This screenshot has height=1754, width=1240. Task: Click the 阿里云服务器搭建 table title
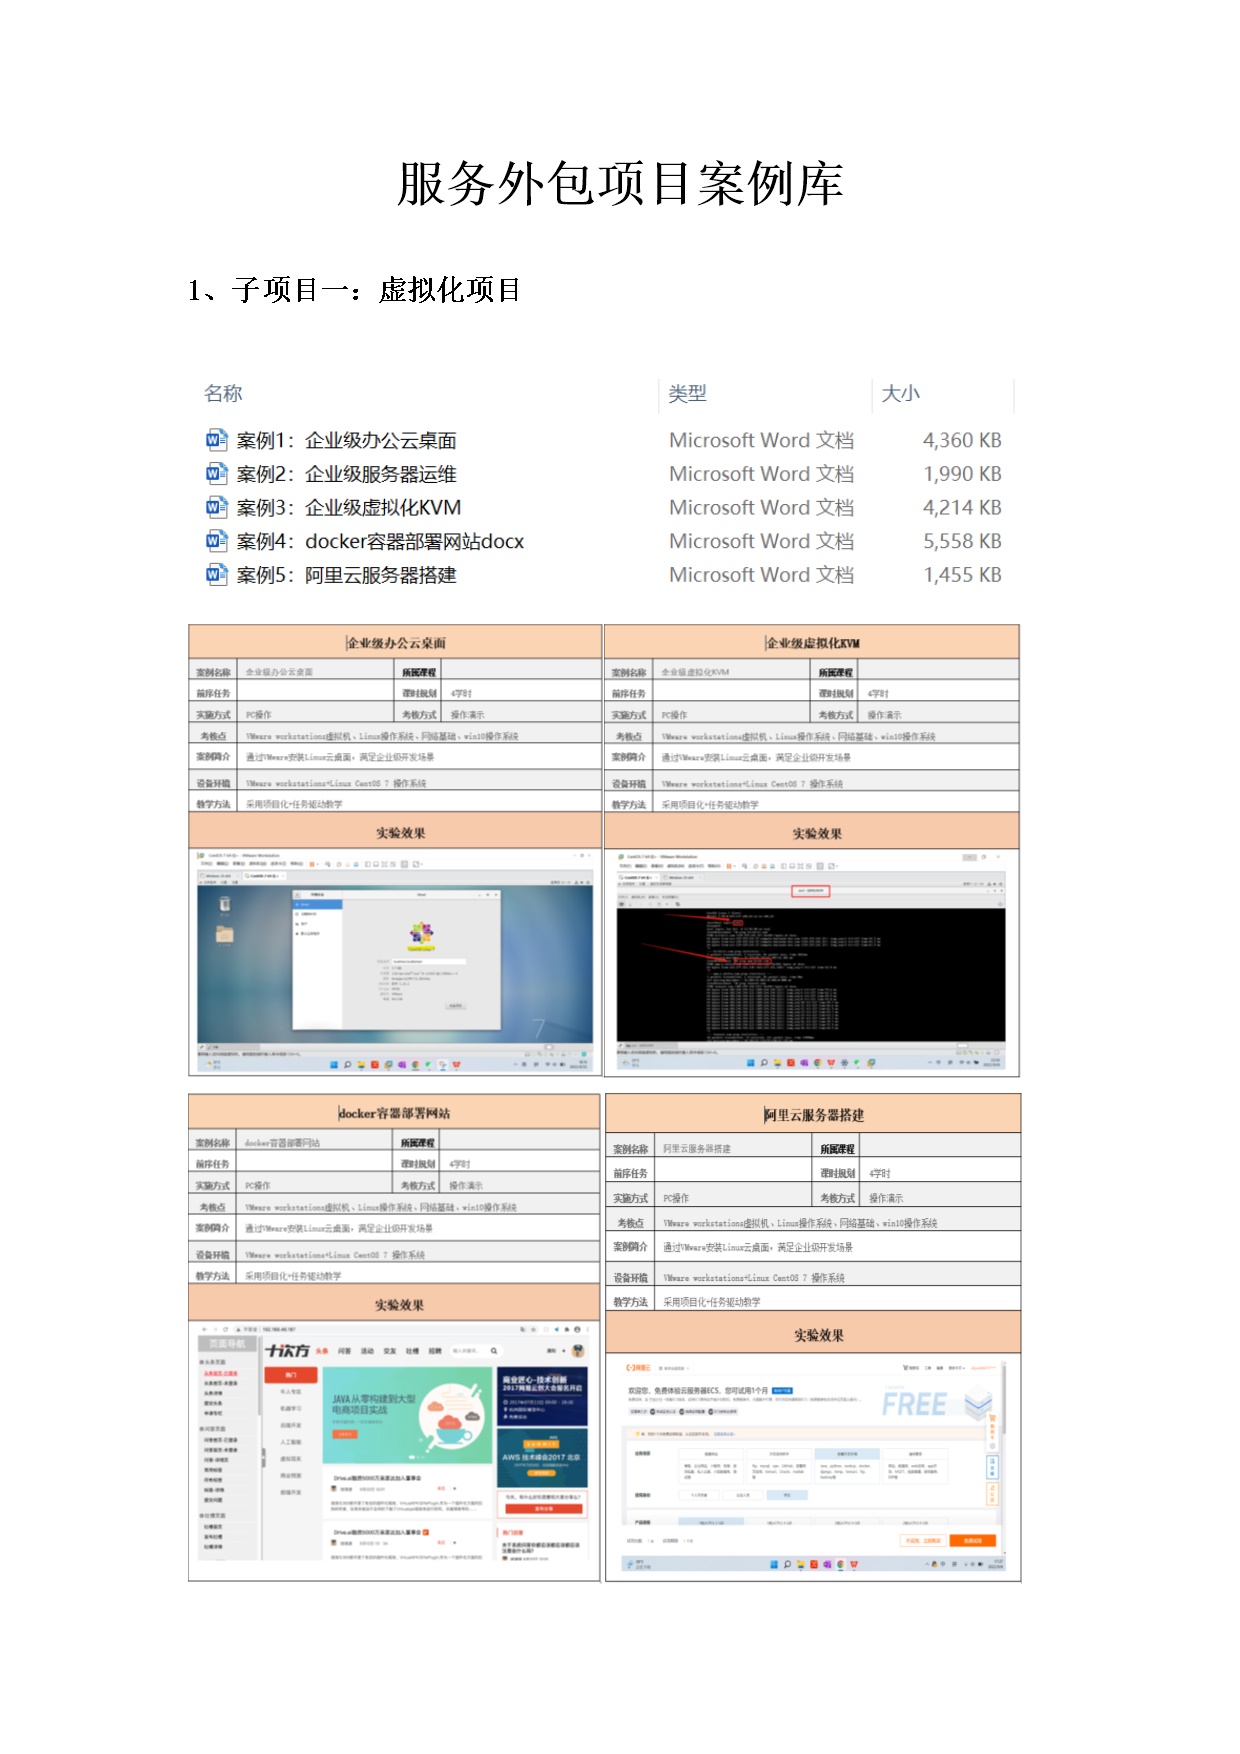(814, 1115)
